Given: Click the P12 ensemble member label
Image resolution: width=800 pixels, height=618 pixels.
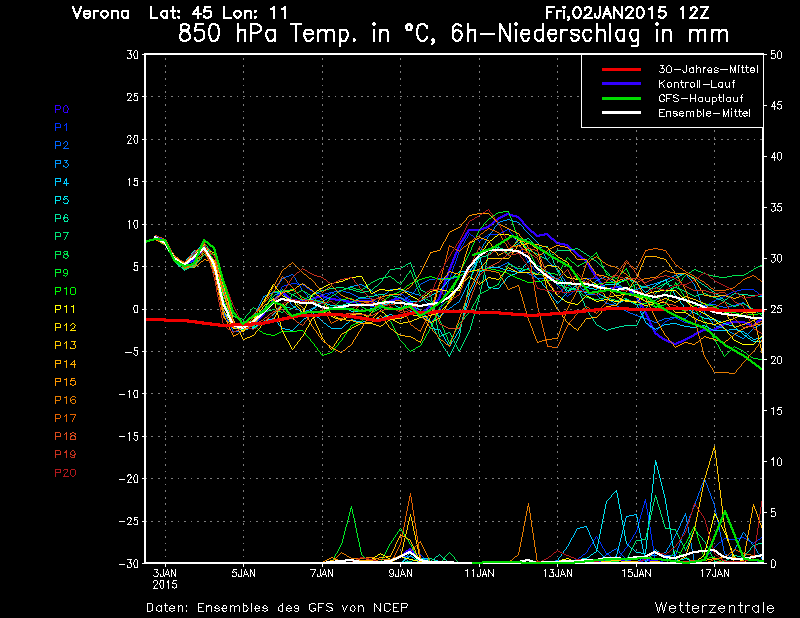Looking at the screenshot, I should pyautogui.click(x=65, y=327).
